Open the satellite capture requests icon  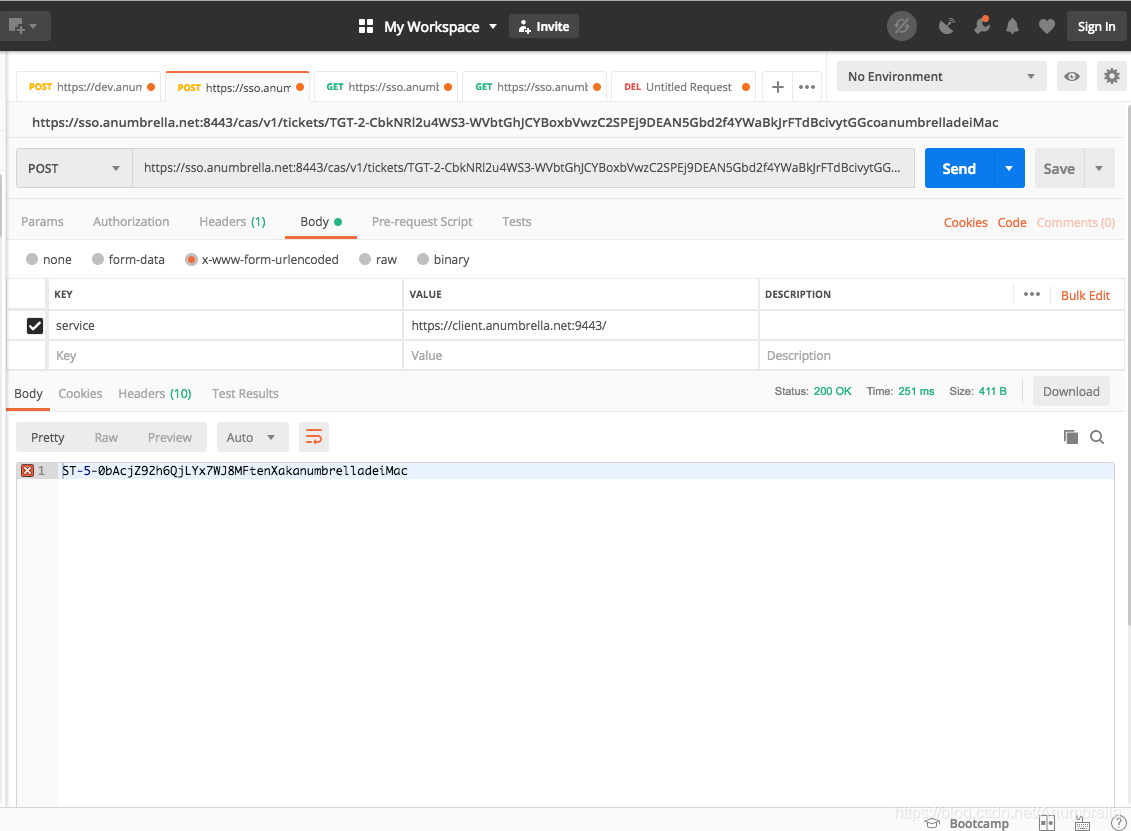[x=946, y=27]
